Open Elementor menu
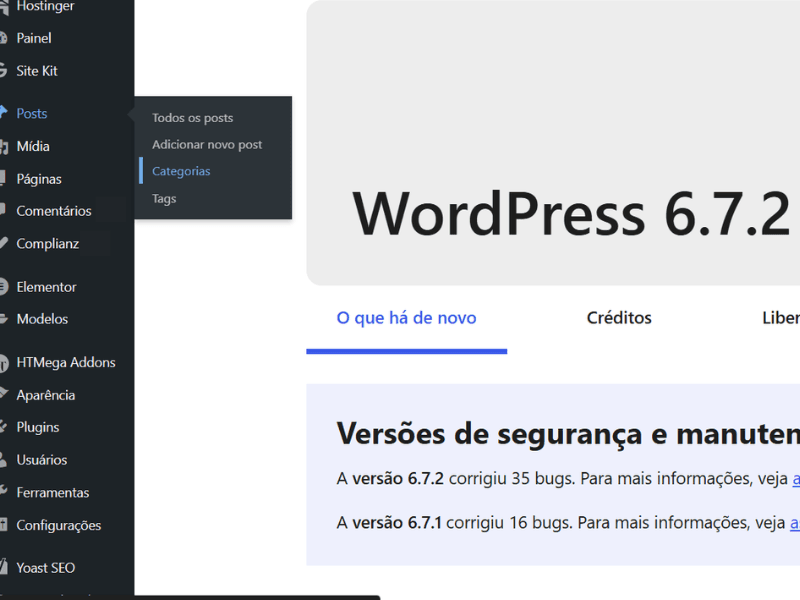 click(x=46, y=287)
